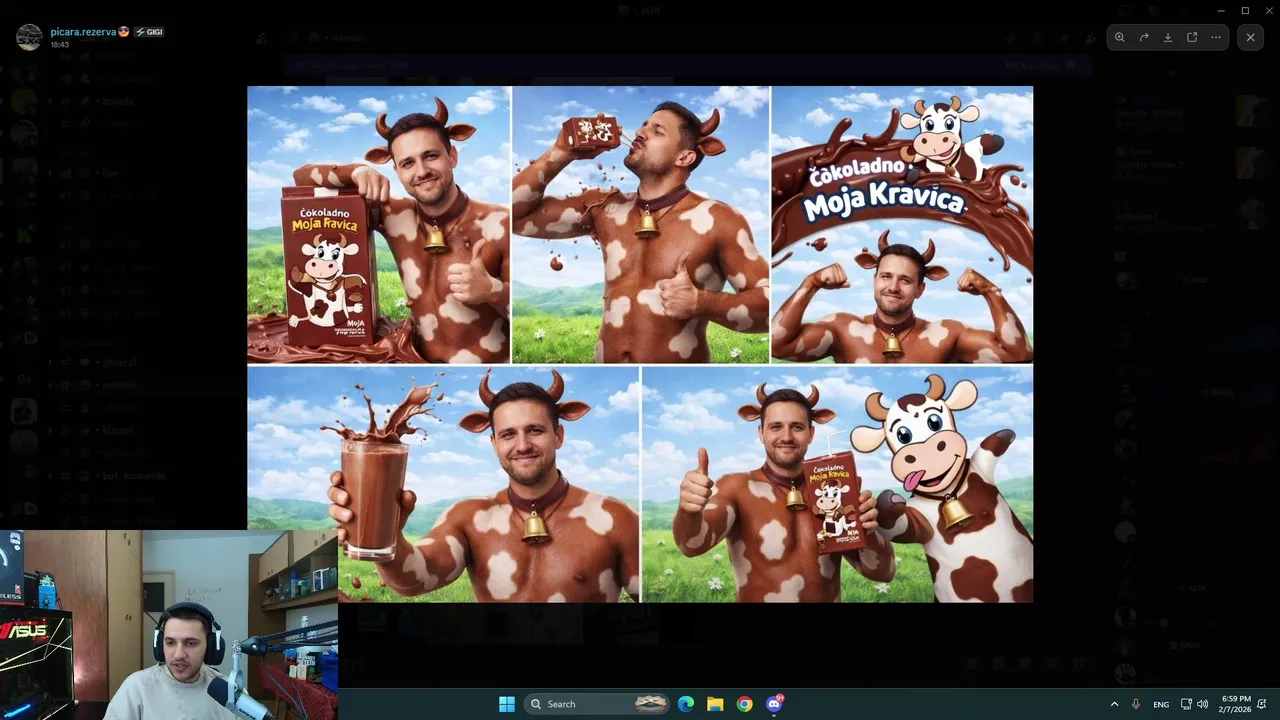Open the image in browser icon

point(1192,37)
